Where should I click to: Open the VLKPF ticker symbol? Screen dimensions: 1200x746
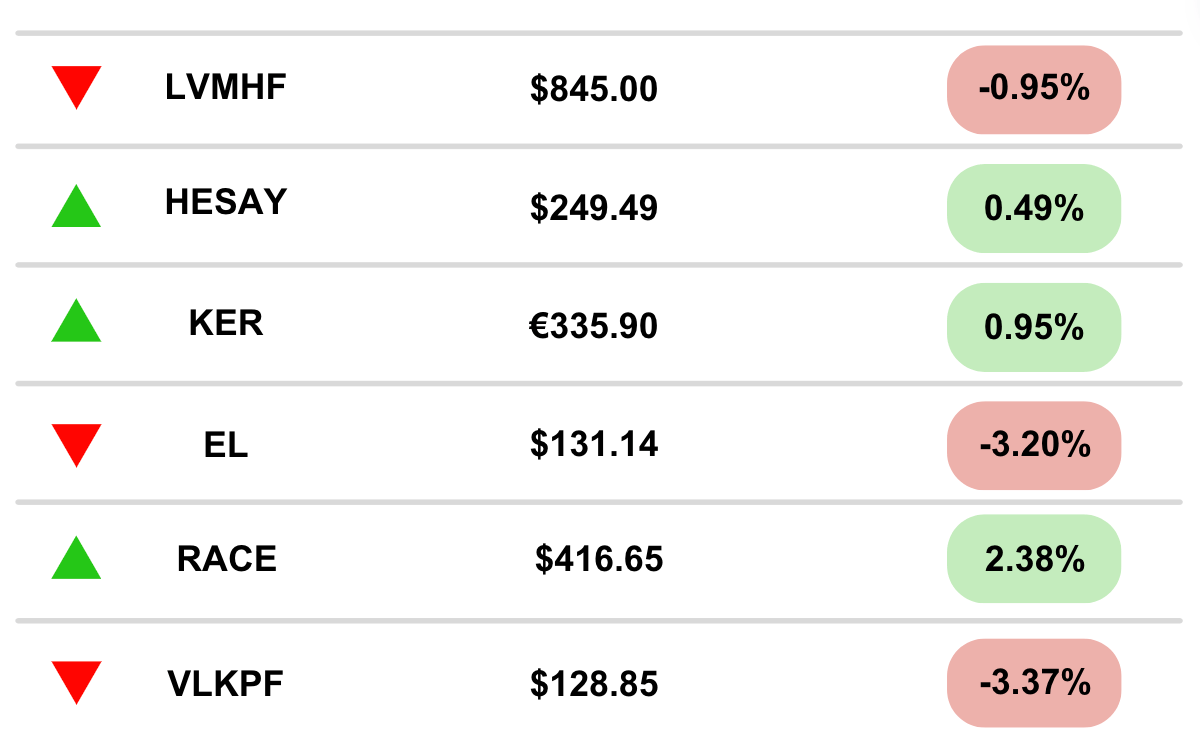pyautogui.click(x=226, y=684)
